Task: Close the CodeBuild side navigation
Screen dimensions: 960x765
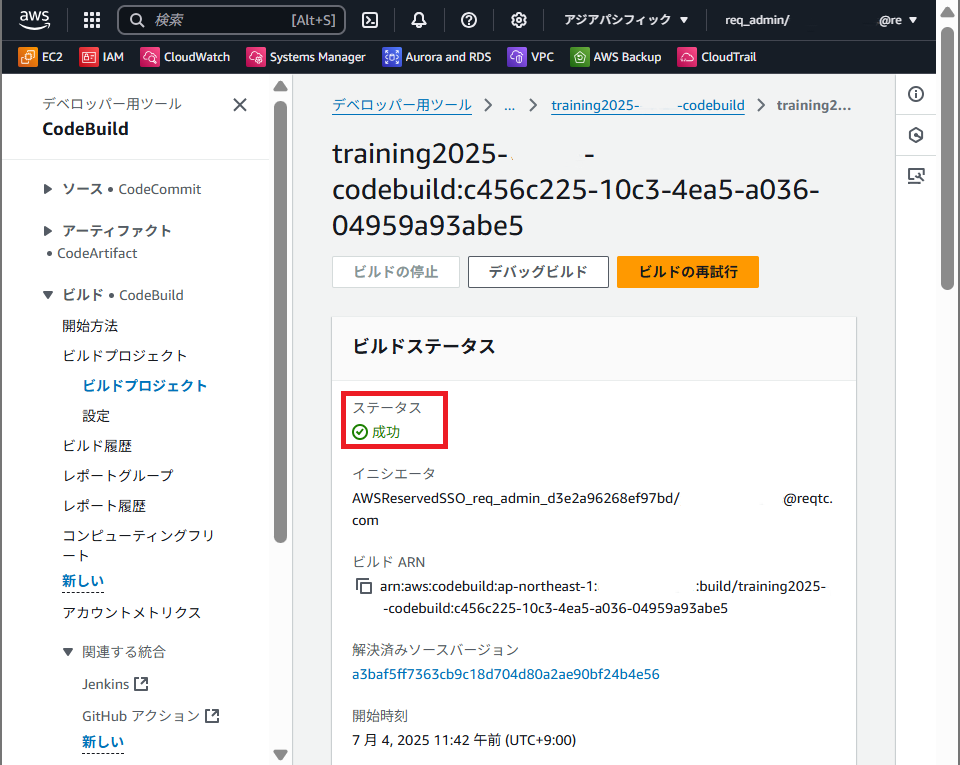Action: pos(240,105)
